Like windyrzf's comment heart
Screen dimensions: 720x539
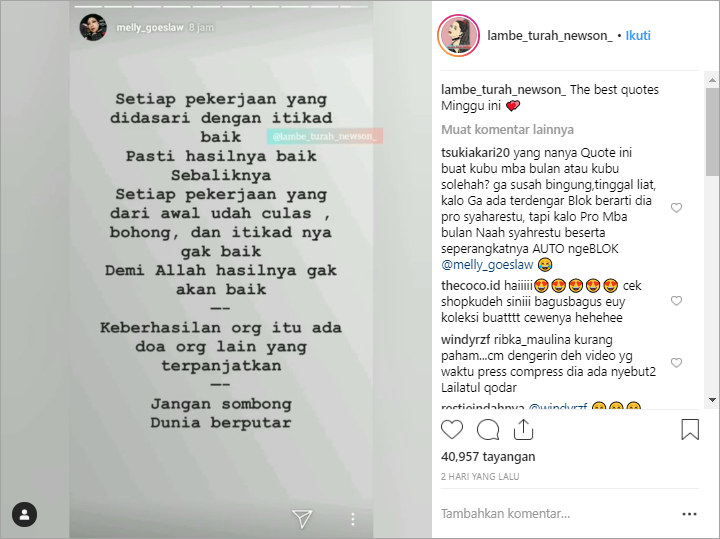point(676,363)
